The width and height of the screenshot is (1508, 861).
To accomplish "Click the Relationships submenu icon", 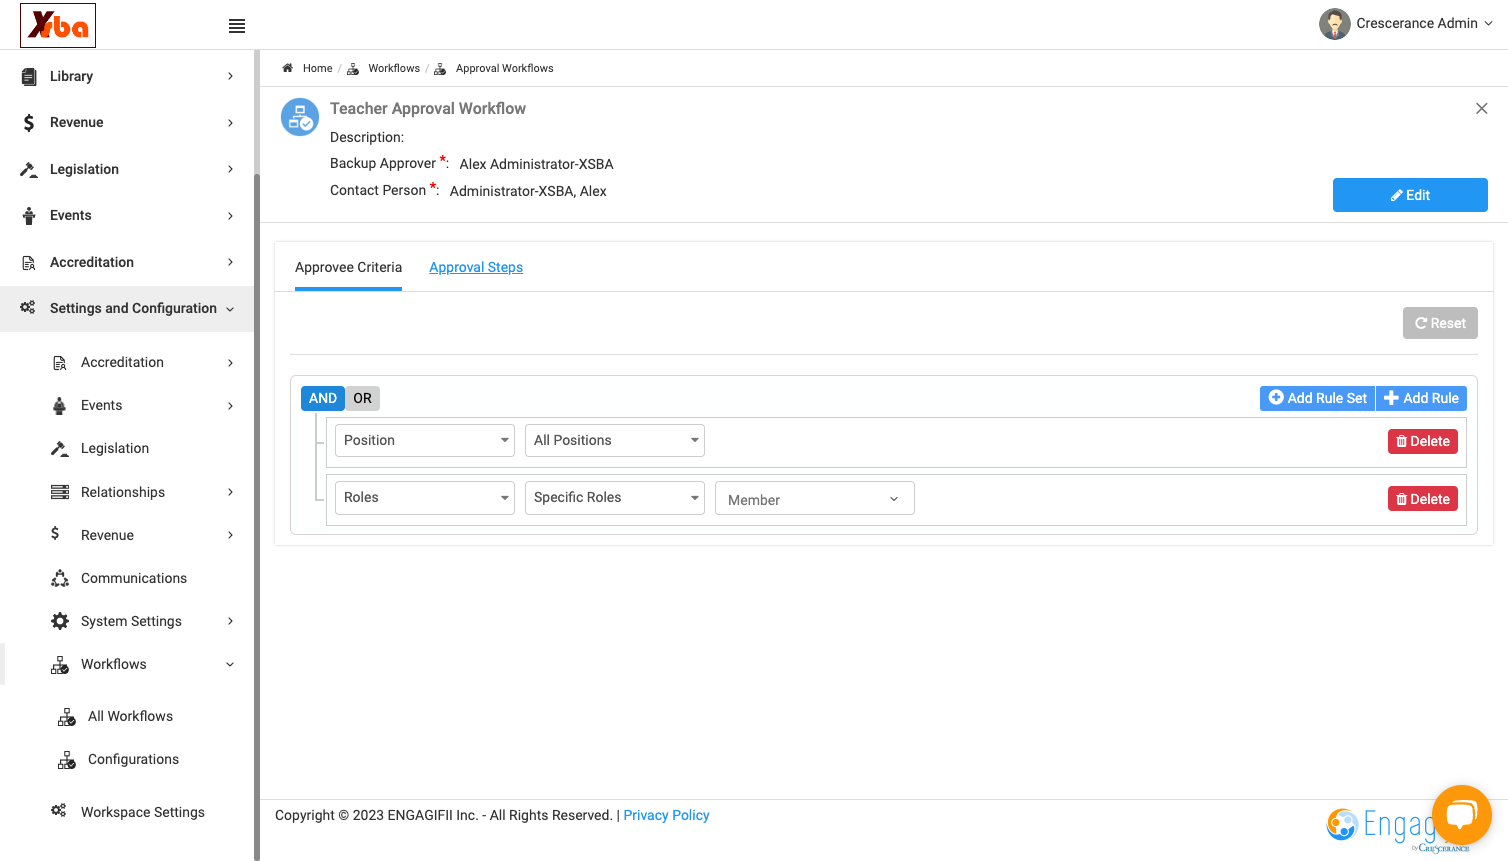I will tap(60, 492).
